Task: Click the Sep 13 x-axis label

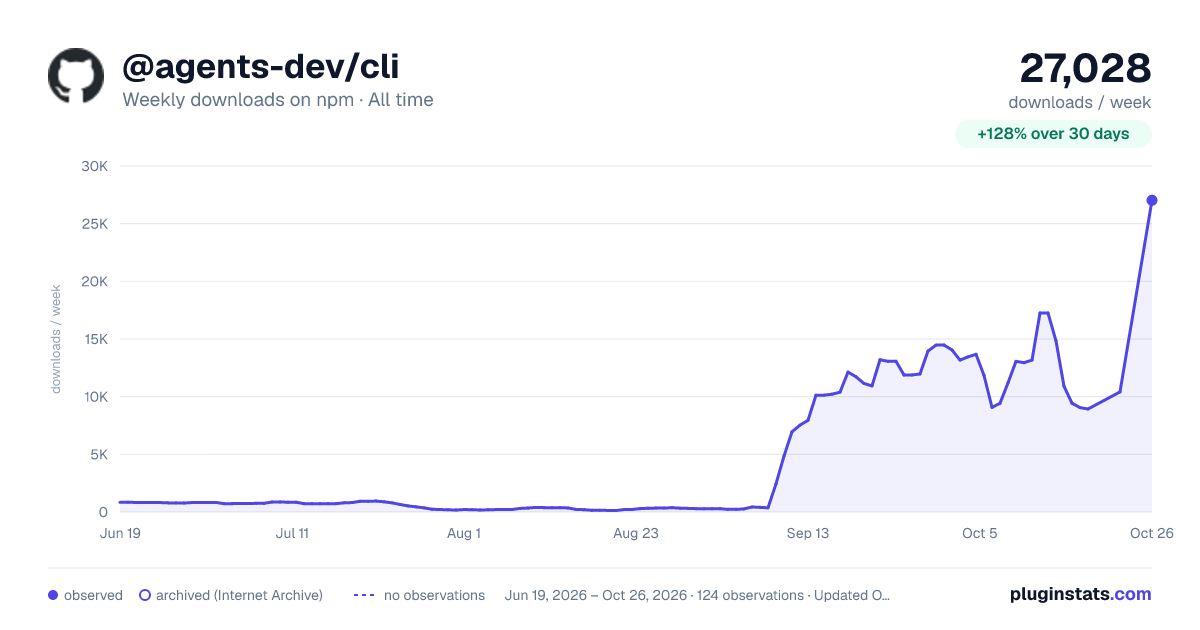Action: 808,533
